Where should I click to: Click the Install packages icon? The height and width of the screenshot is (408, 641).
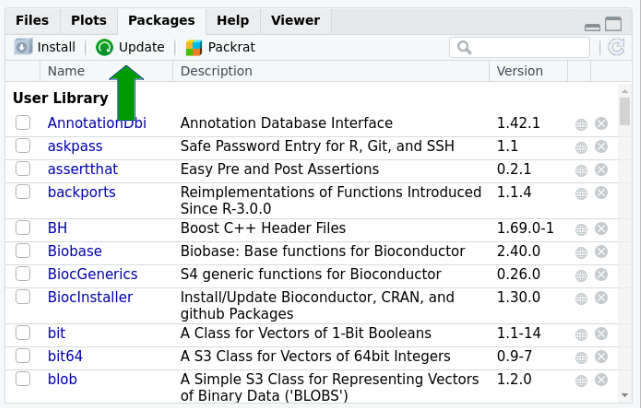click(23, 47)
